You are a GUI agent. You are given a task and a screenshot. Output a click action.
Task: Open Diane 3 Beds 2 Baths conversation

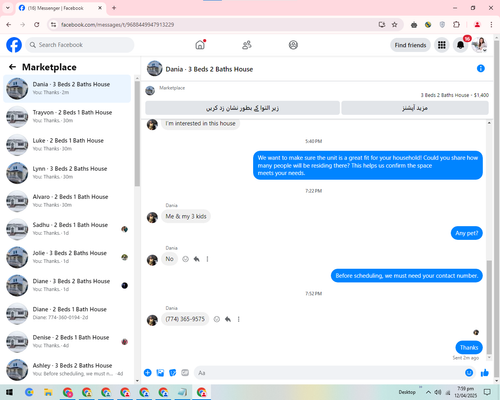[67, 285]
